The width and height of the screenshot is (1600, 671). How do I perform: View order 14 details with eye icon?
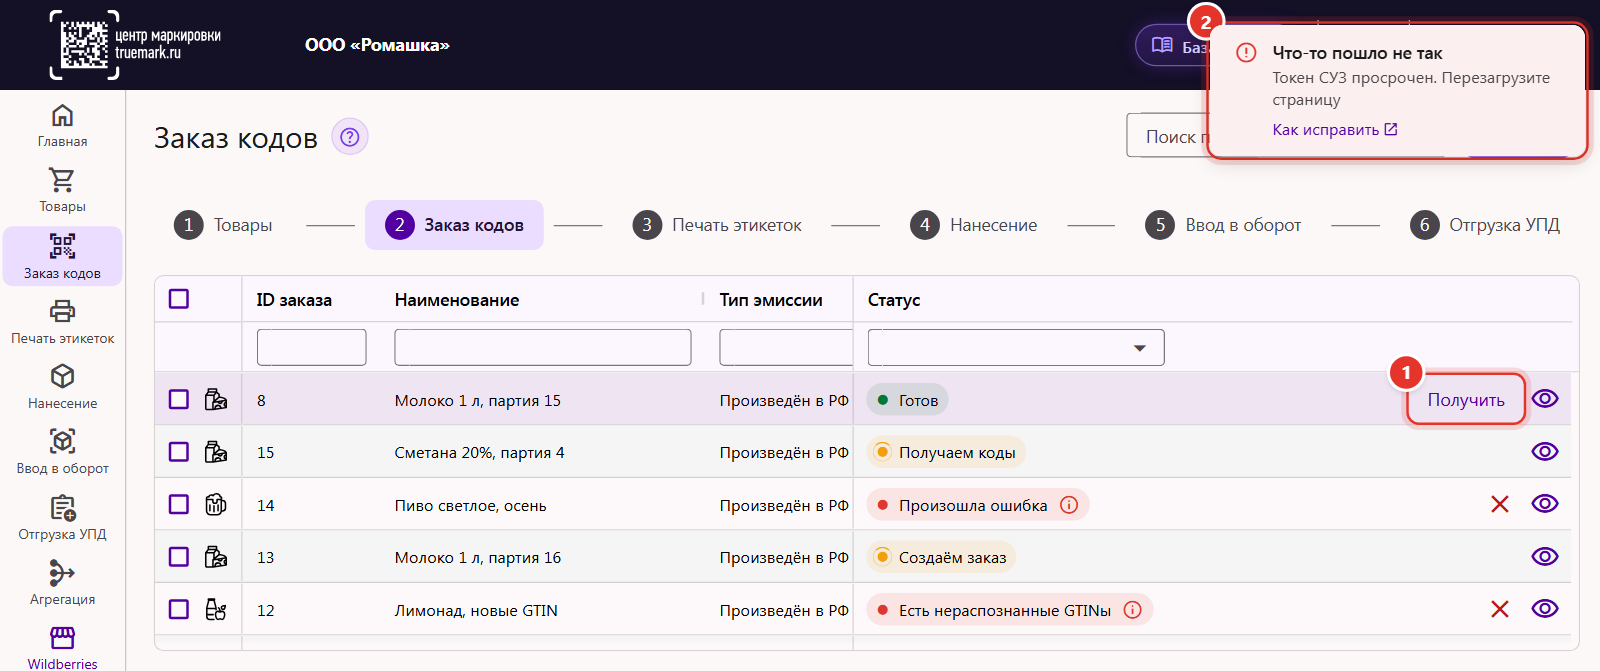click(1545, 503)
